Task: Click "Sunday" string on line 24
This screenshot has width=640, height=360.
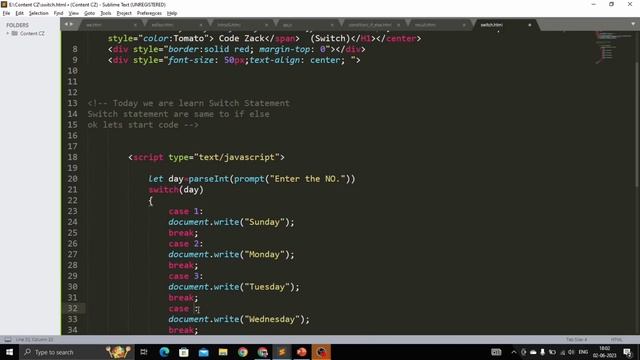Action: click(264, 222)
